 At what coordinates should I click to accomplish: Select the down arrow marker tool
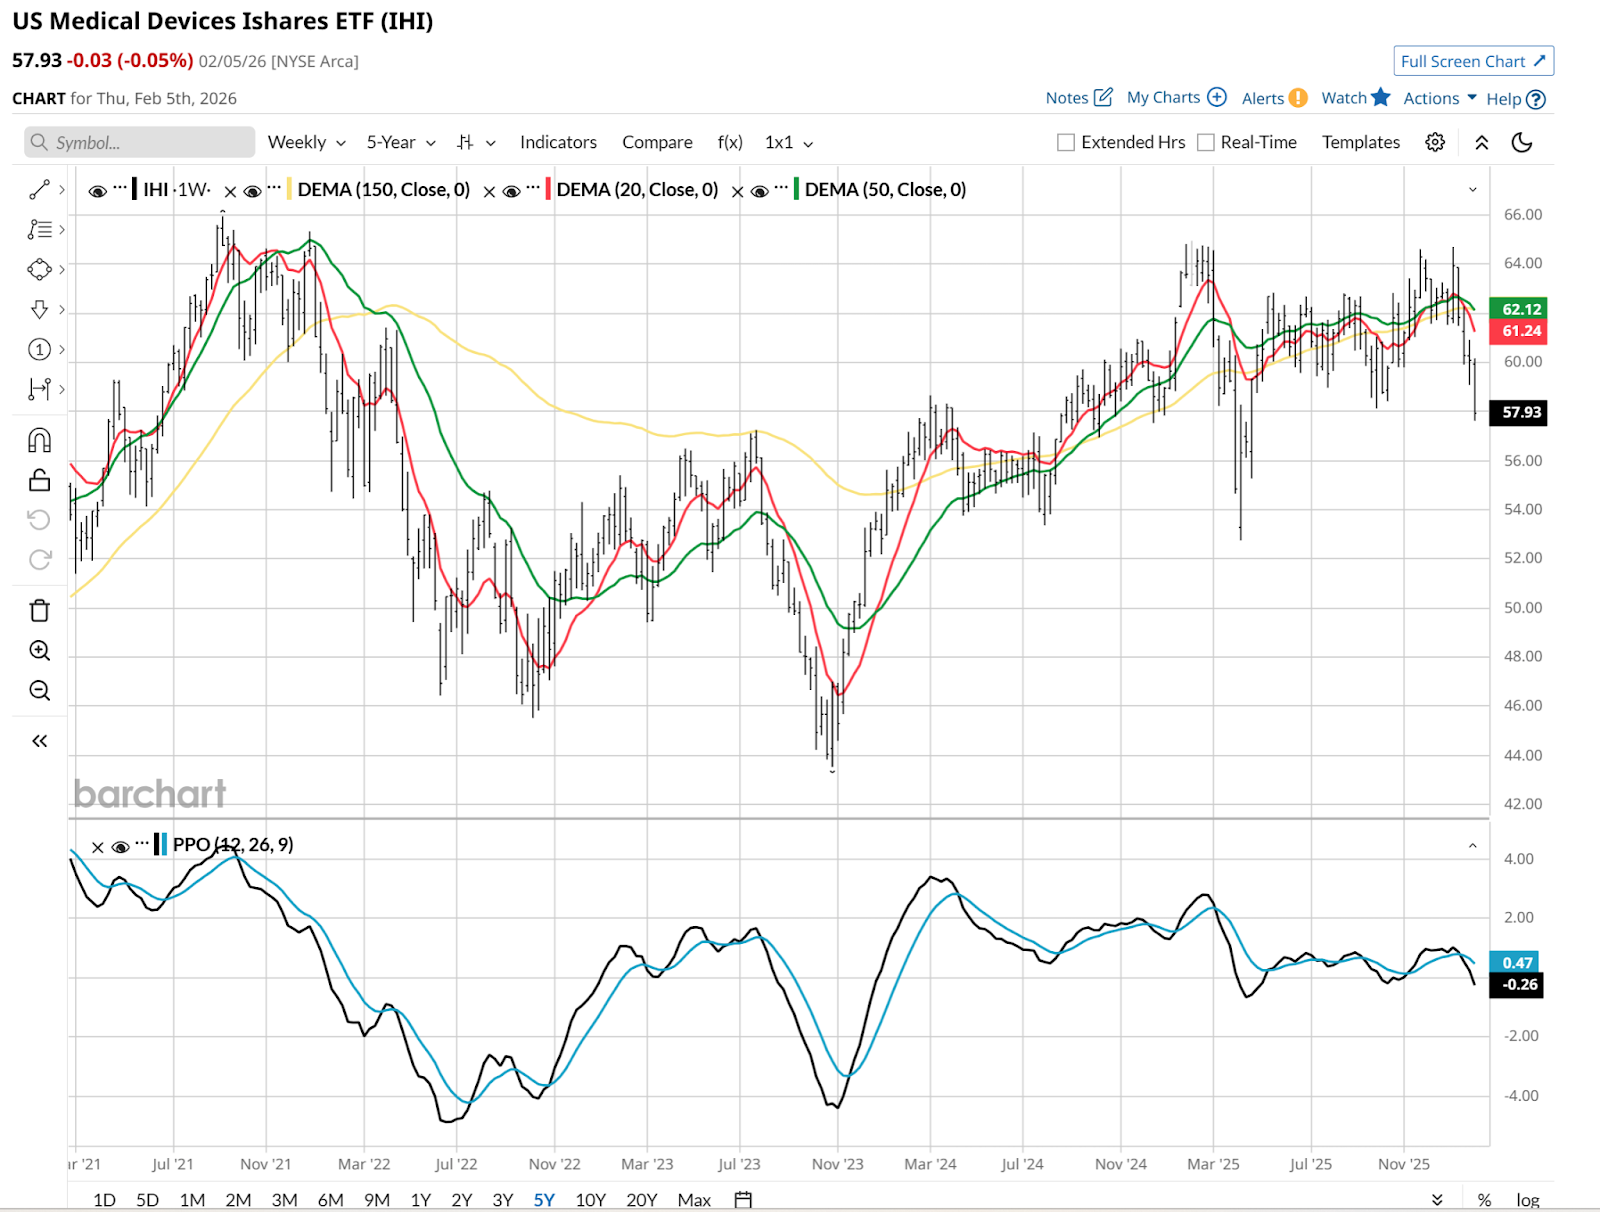39,309
